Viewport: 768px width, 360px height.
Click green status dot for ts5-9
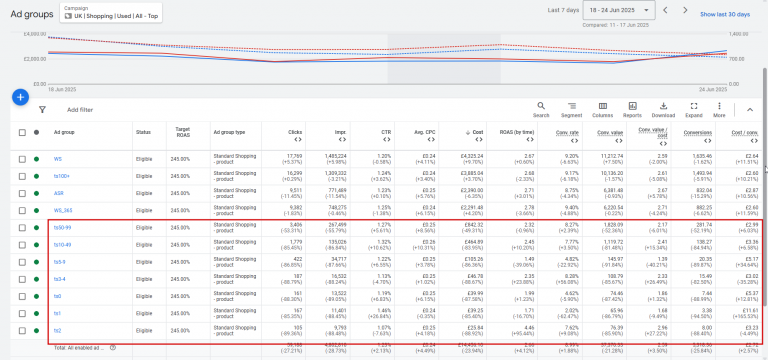[36, 262]
